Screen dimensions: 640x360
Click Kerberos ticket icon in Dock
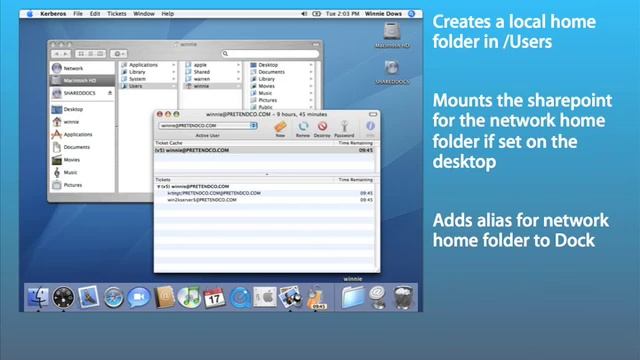316,297
